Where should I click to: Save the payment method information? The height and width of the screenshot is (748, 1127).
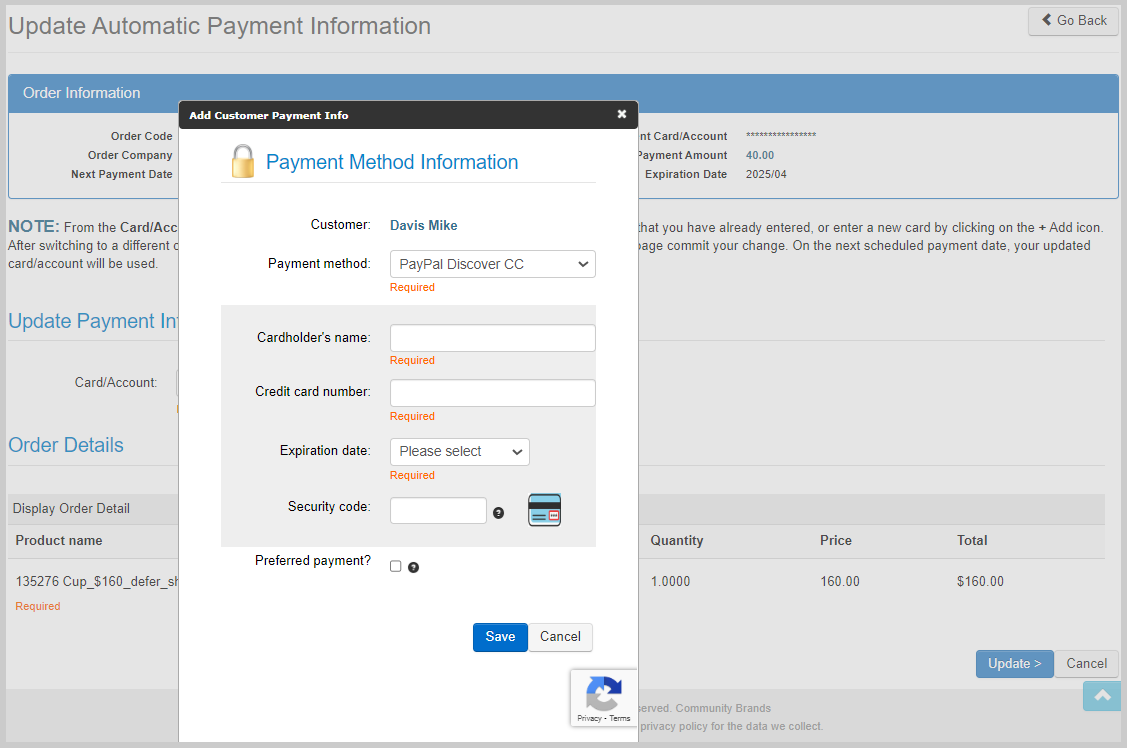(500, 637)
